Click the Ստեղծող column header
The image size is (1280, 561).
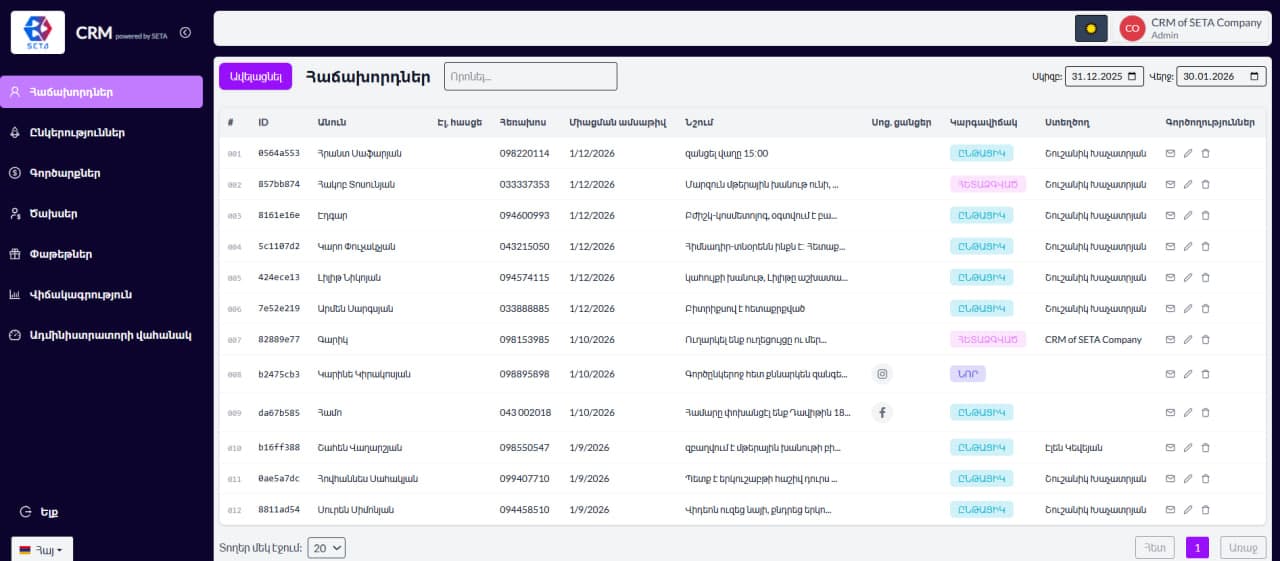coord(1067,122)
